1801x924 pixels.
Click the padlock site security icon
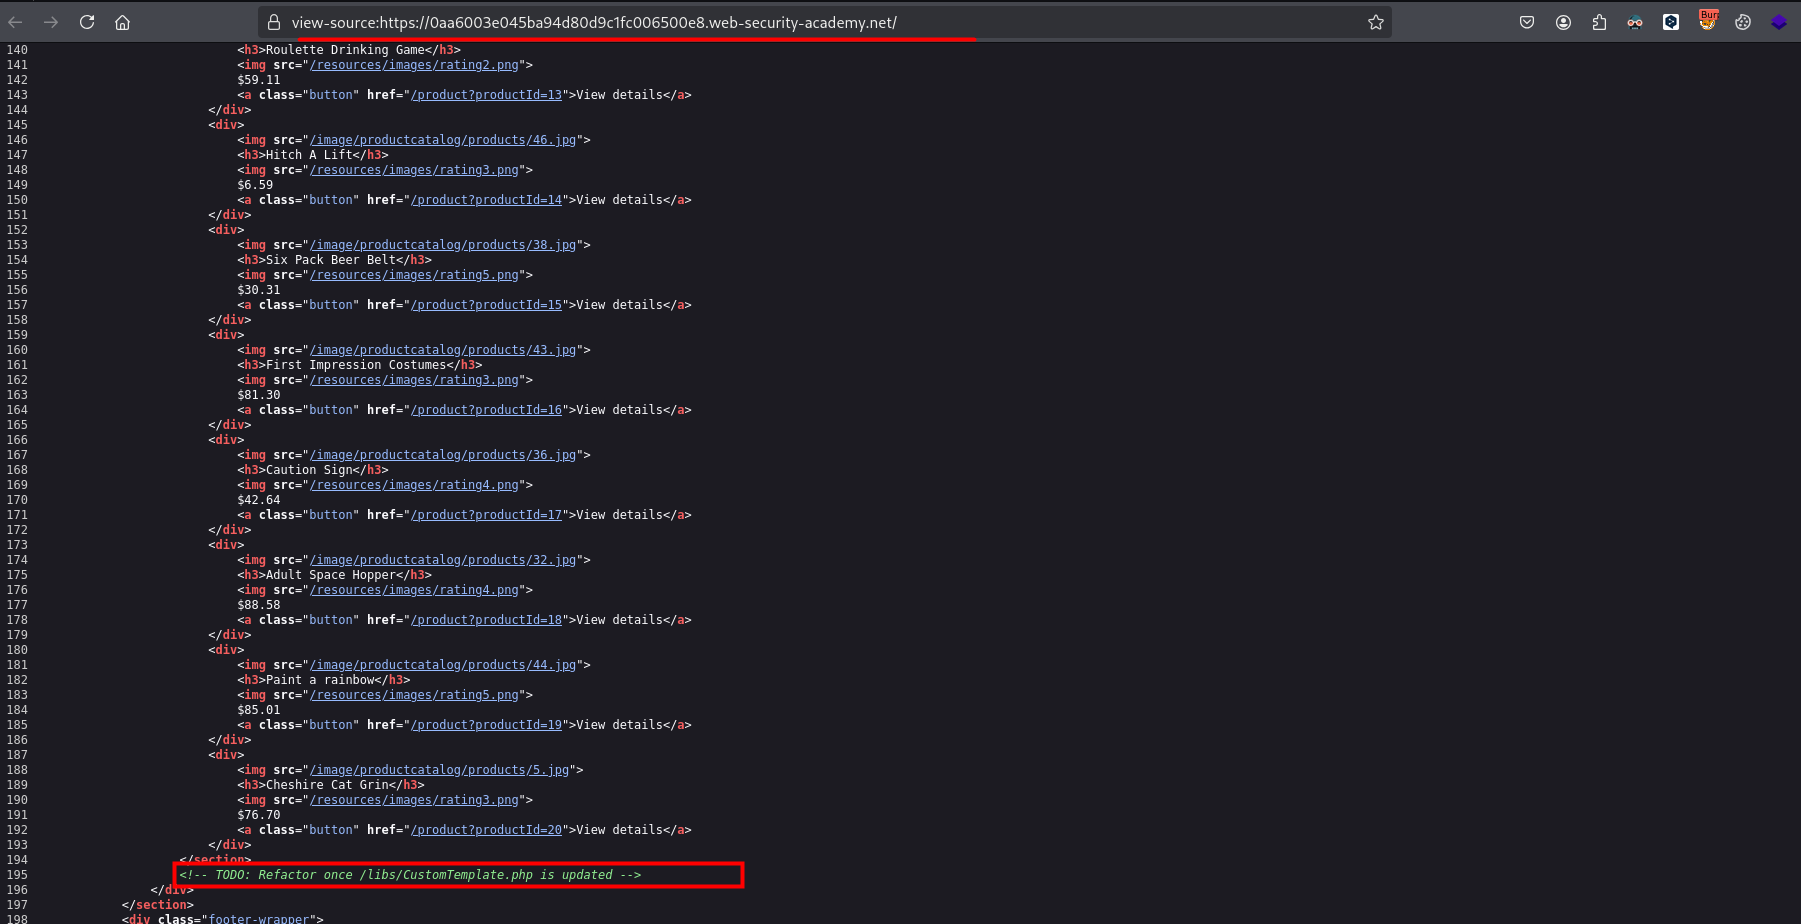click(x=273, y=22)
